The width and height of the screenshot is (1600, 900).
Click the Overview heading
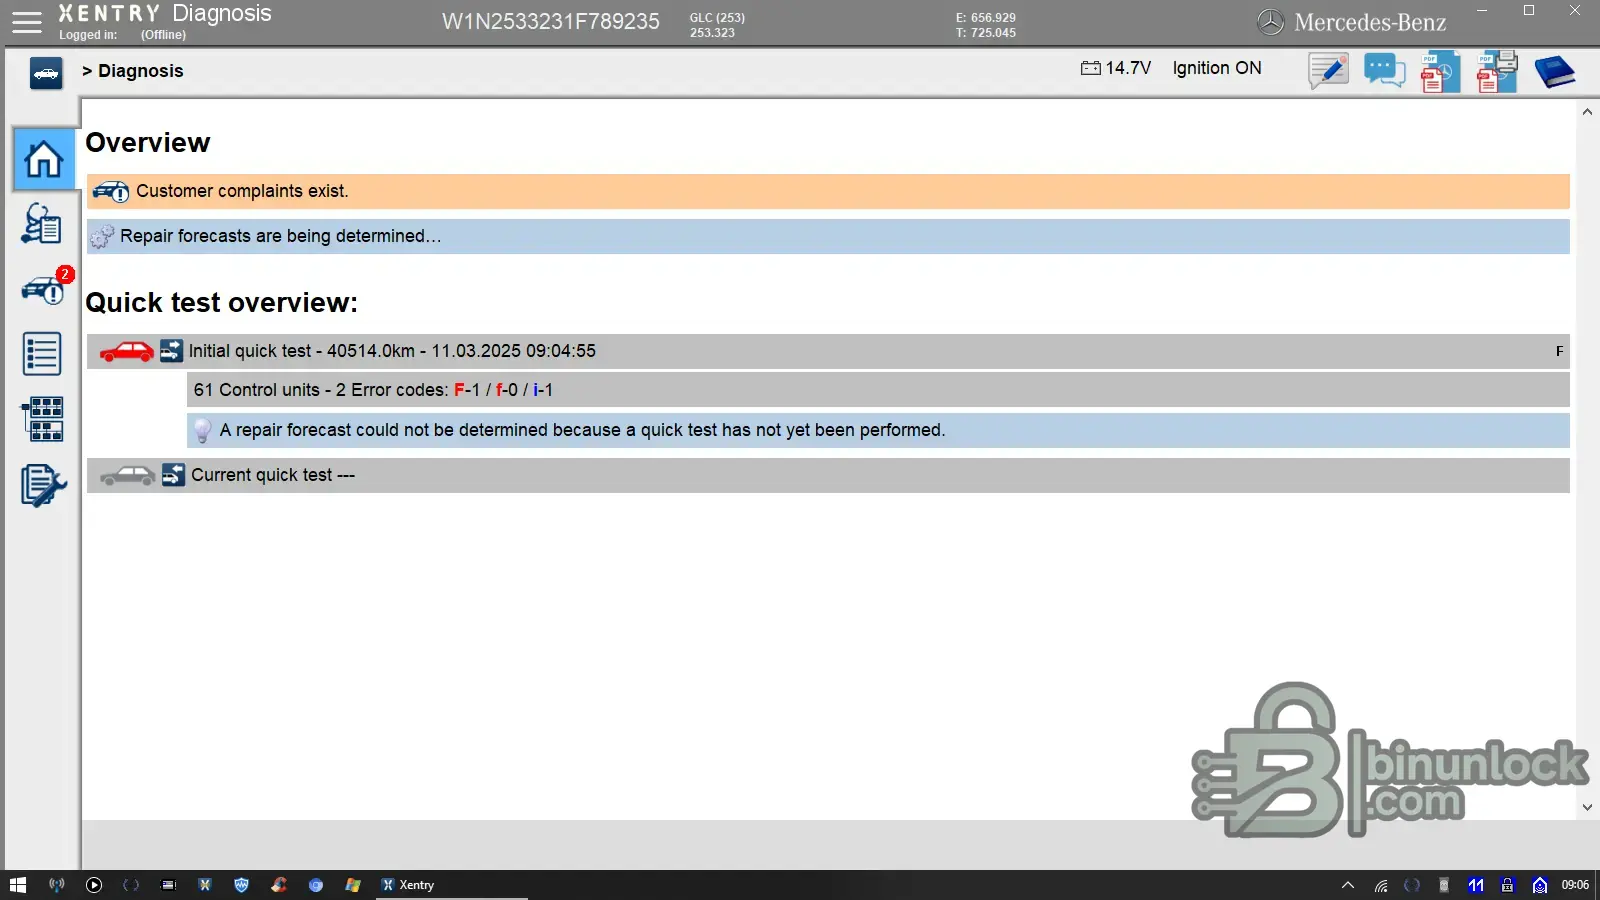point(148,143)
